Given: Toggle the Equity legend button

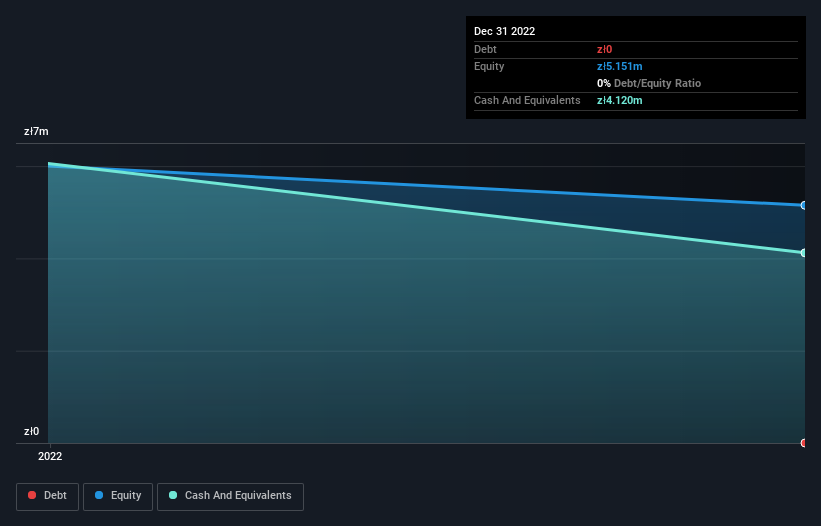Looking at the screenshot, I should [x=118, y=496].
